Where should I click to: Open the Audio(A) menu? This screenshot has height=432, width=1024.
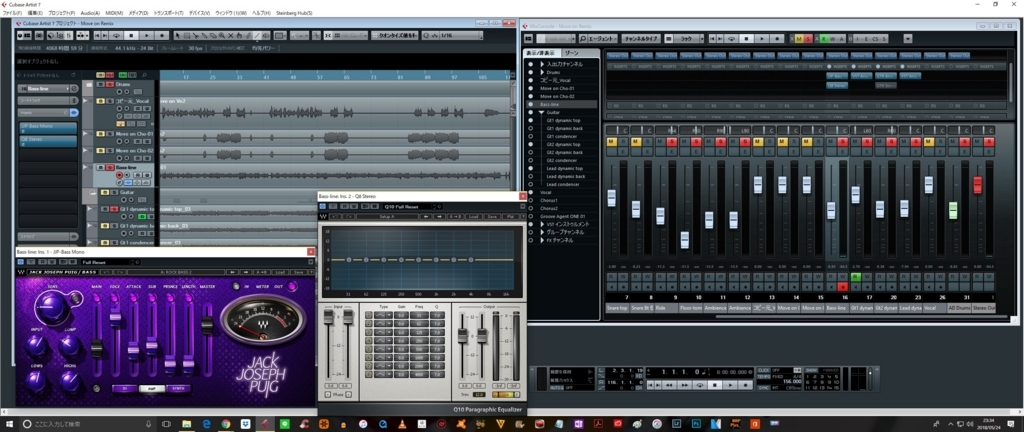pyautogui.click(x=90, y=13)
